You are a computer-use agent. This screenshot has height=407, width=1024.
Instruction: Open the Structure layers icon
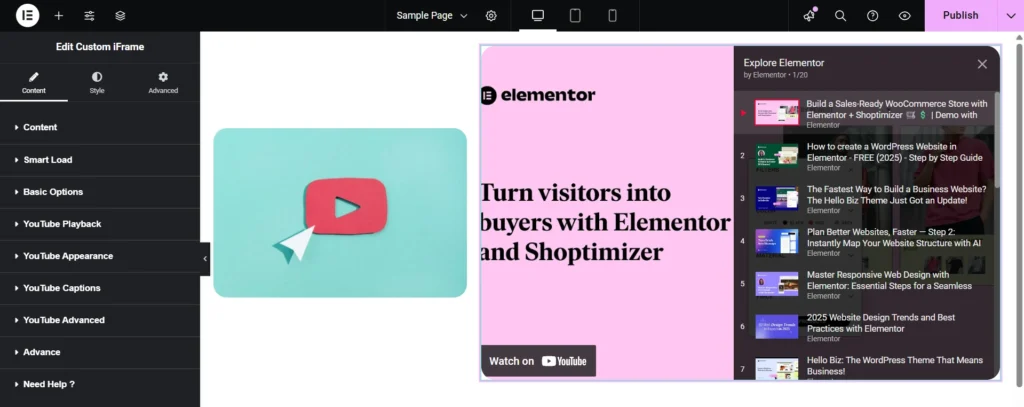[120, 16]
